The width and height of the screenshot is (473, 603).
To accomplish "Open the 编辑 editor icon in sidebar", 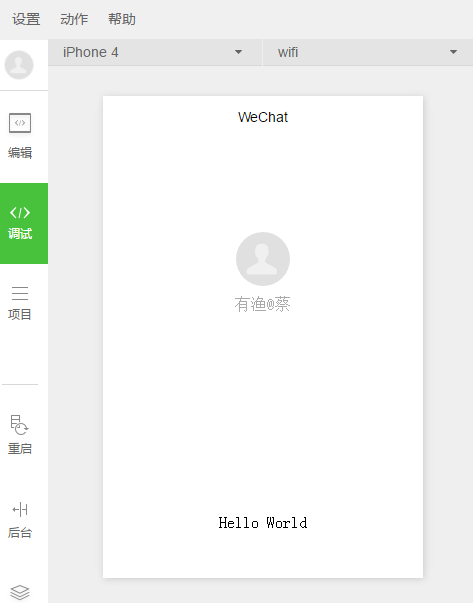I will click(20, 123).
